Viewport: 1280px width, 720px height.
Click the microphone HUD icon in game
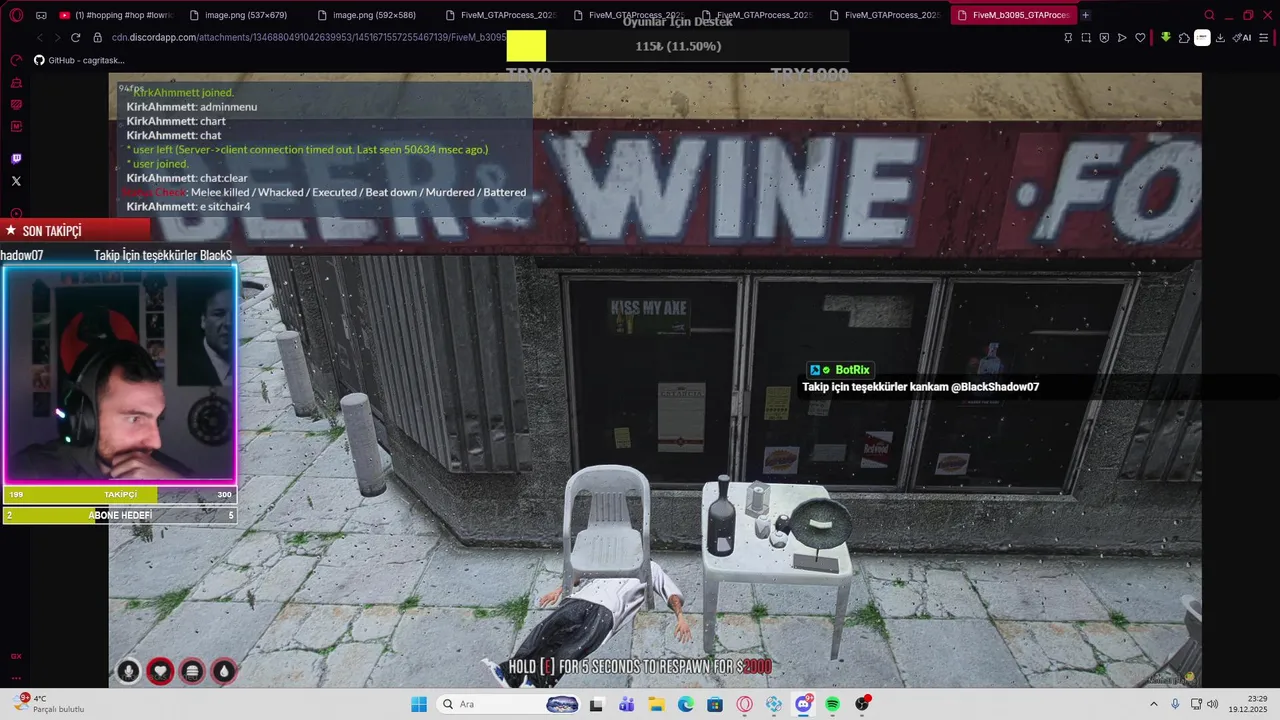(128, 672)
